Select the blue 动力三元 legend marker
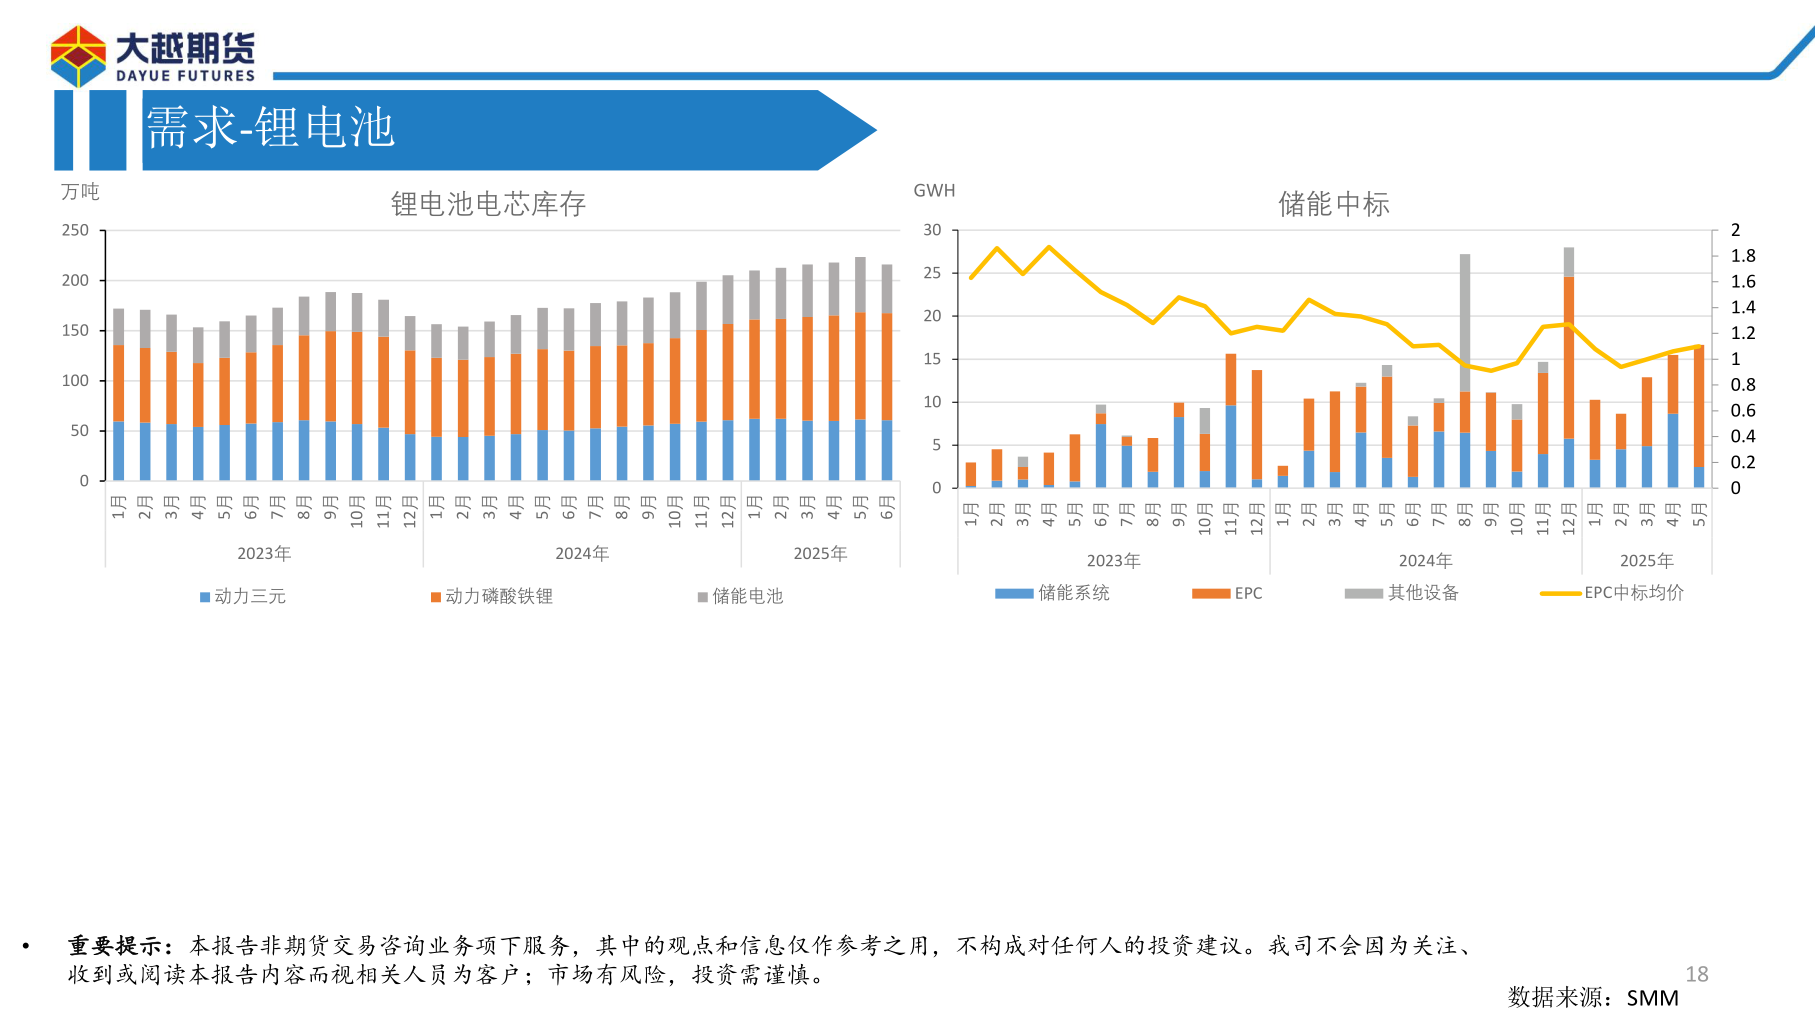The height and width of the screenshot is (1021, 1815). (204, 596)
